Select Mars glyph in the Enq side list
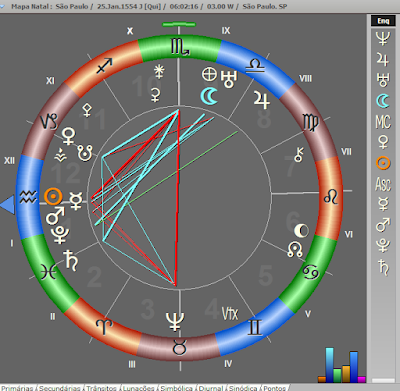This screenshot has width=400, height=391. (383, 225)
